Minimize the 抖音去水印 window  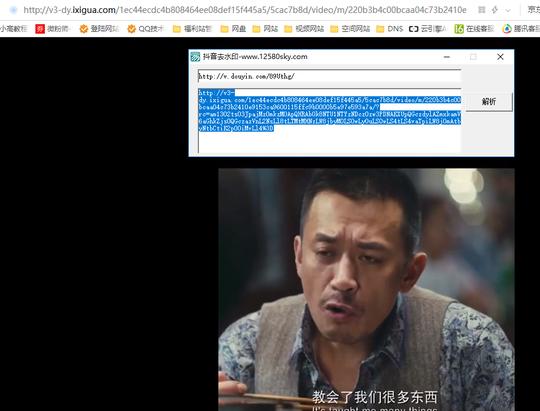click(447, 57)
